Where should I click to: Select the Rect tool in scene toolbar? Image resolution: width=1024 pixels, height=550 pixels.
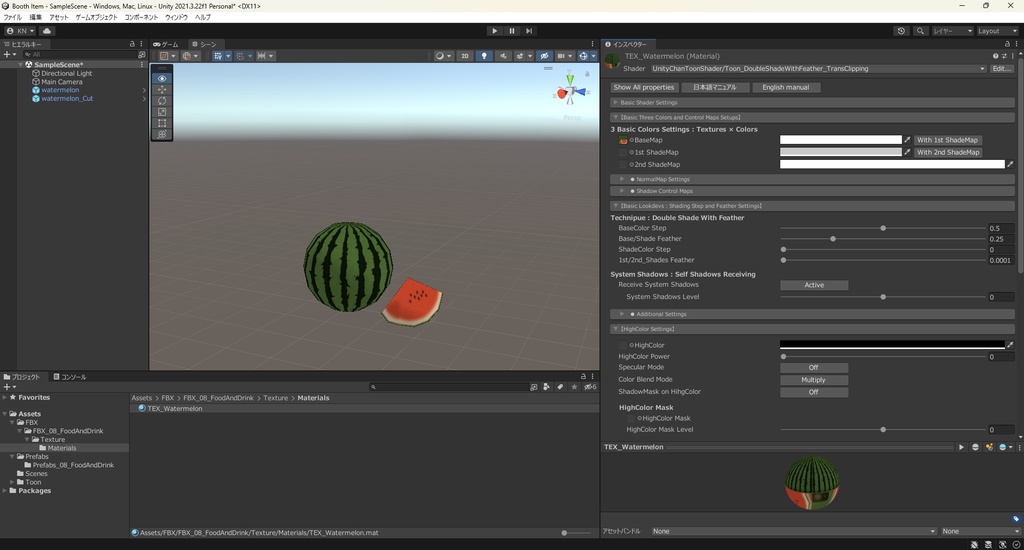[162, 123]
